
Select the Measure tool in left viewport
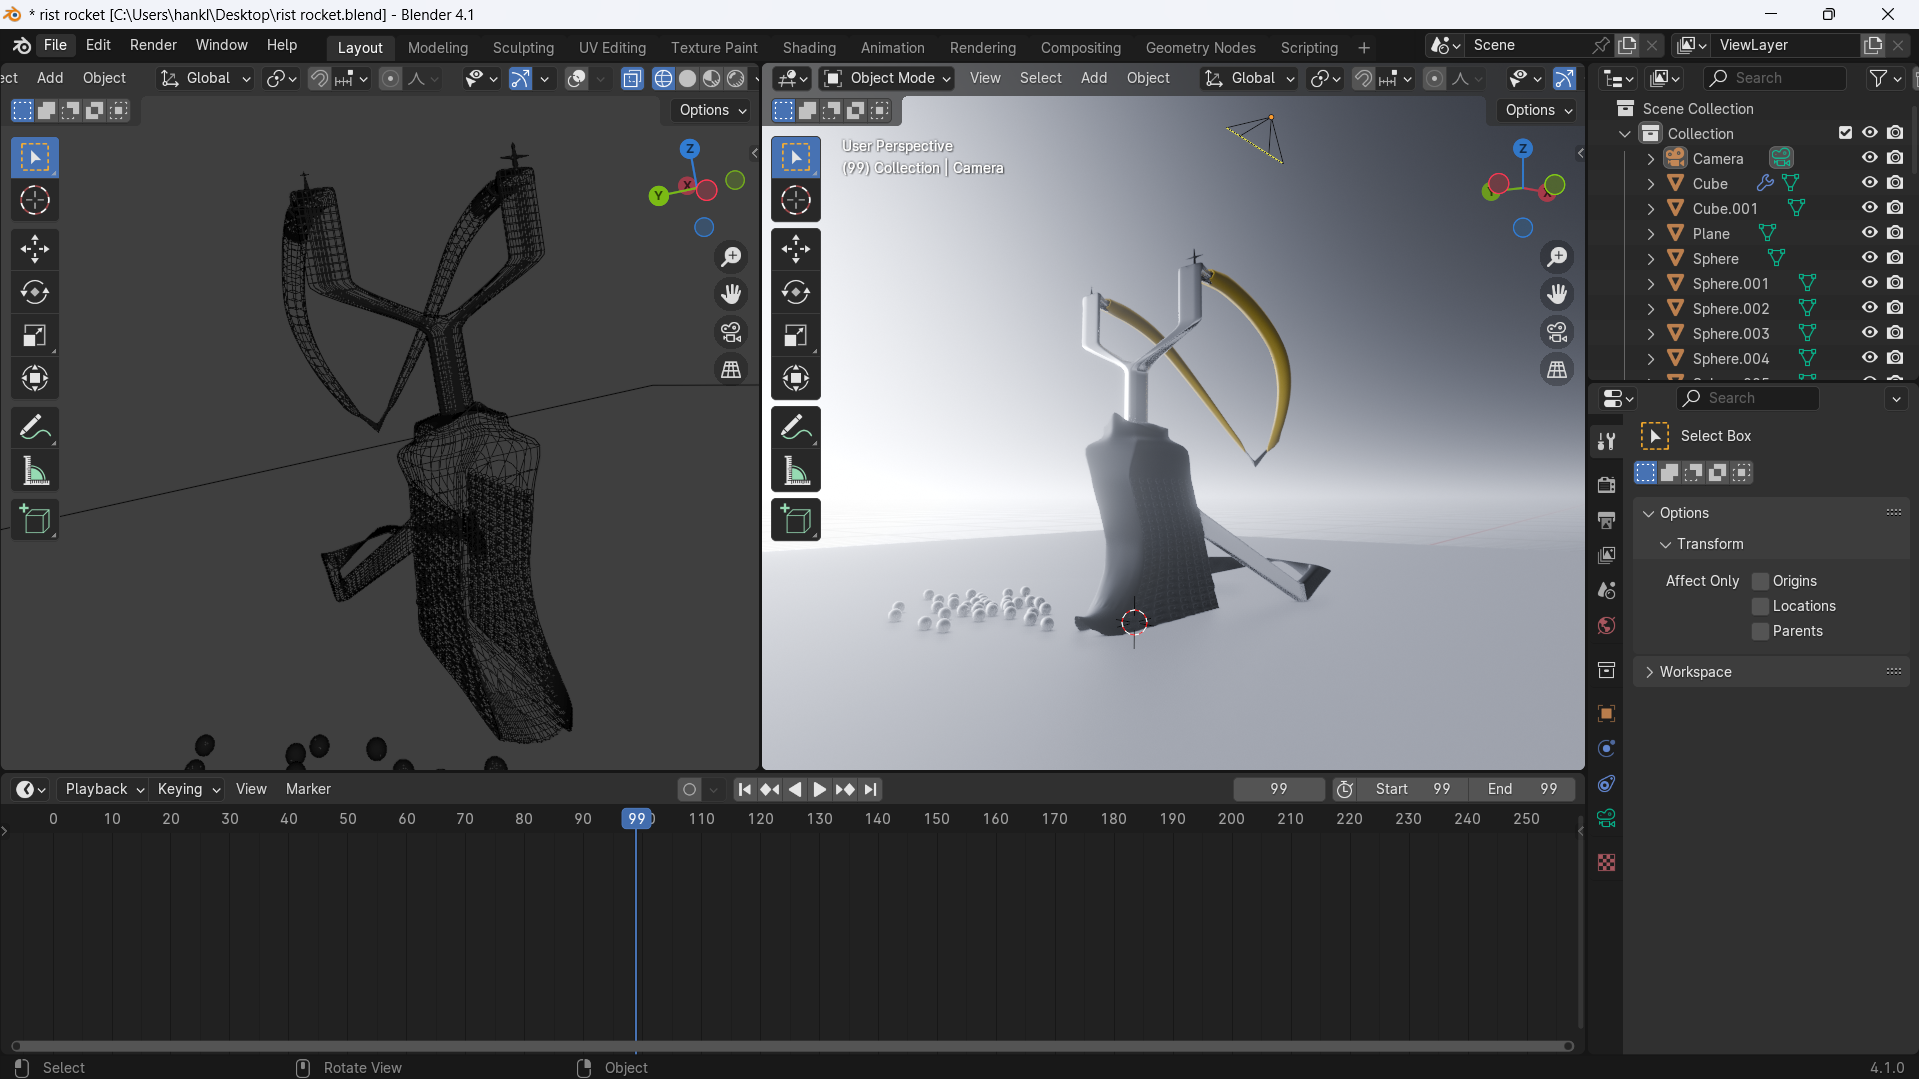tap(35, 471)
